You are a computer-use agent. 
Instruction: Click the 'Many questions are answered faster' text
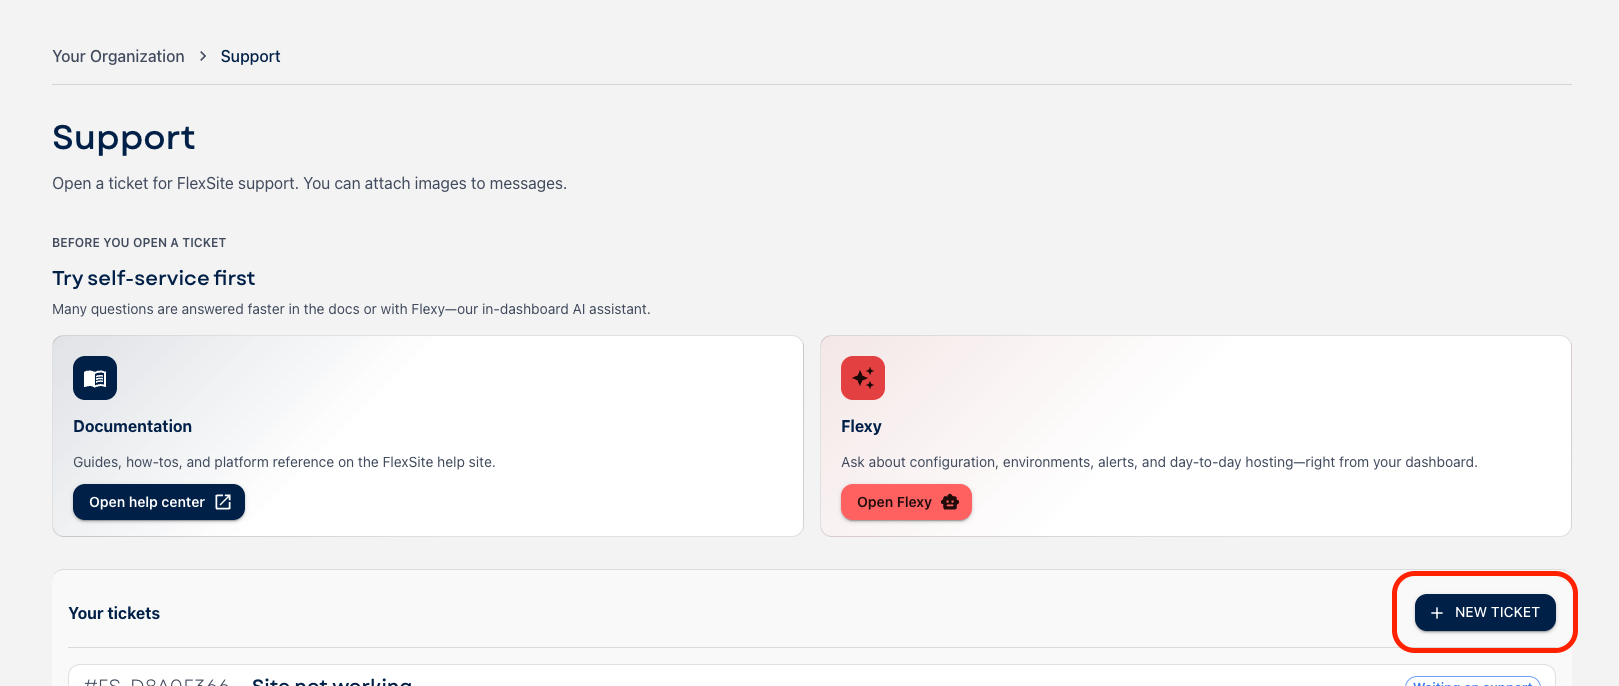(x=351, y=309)
